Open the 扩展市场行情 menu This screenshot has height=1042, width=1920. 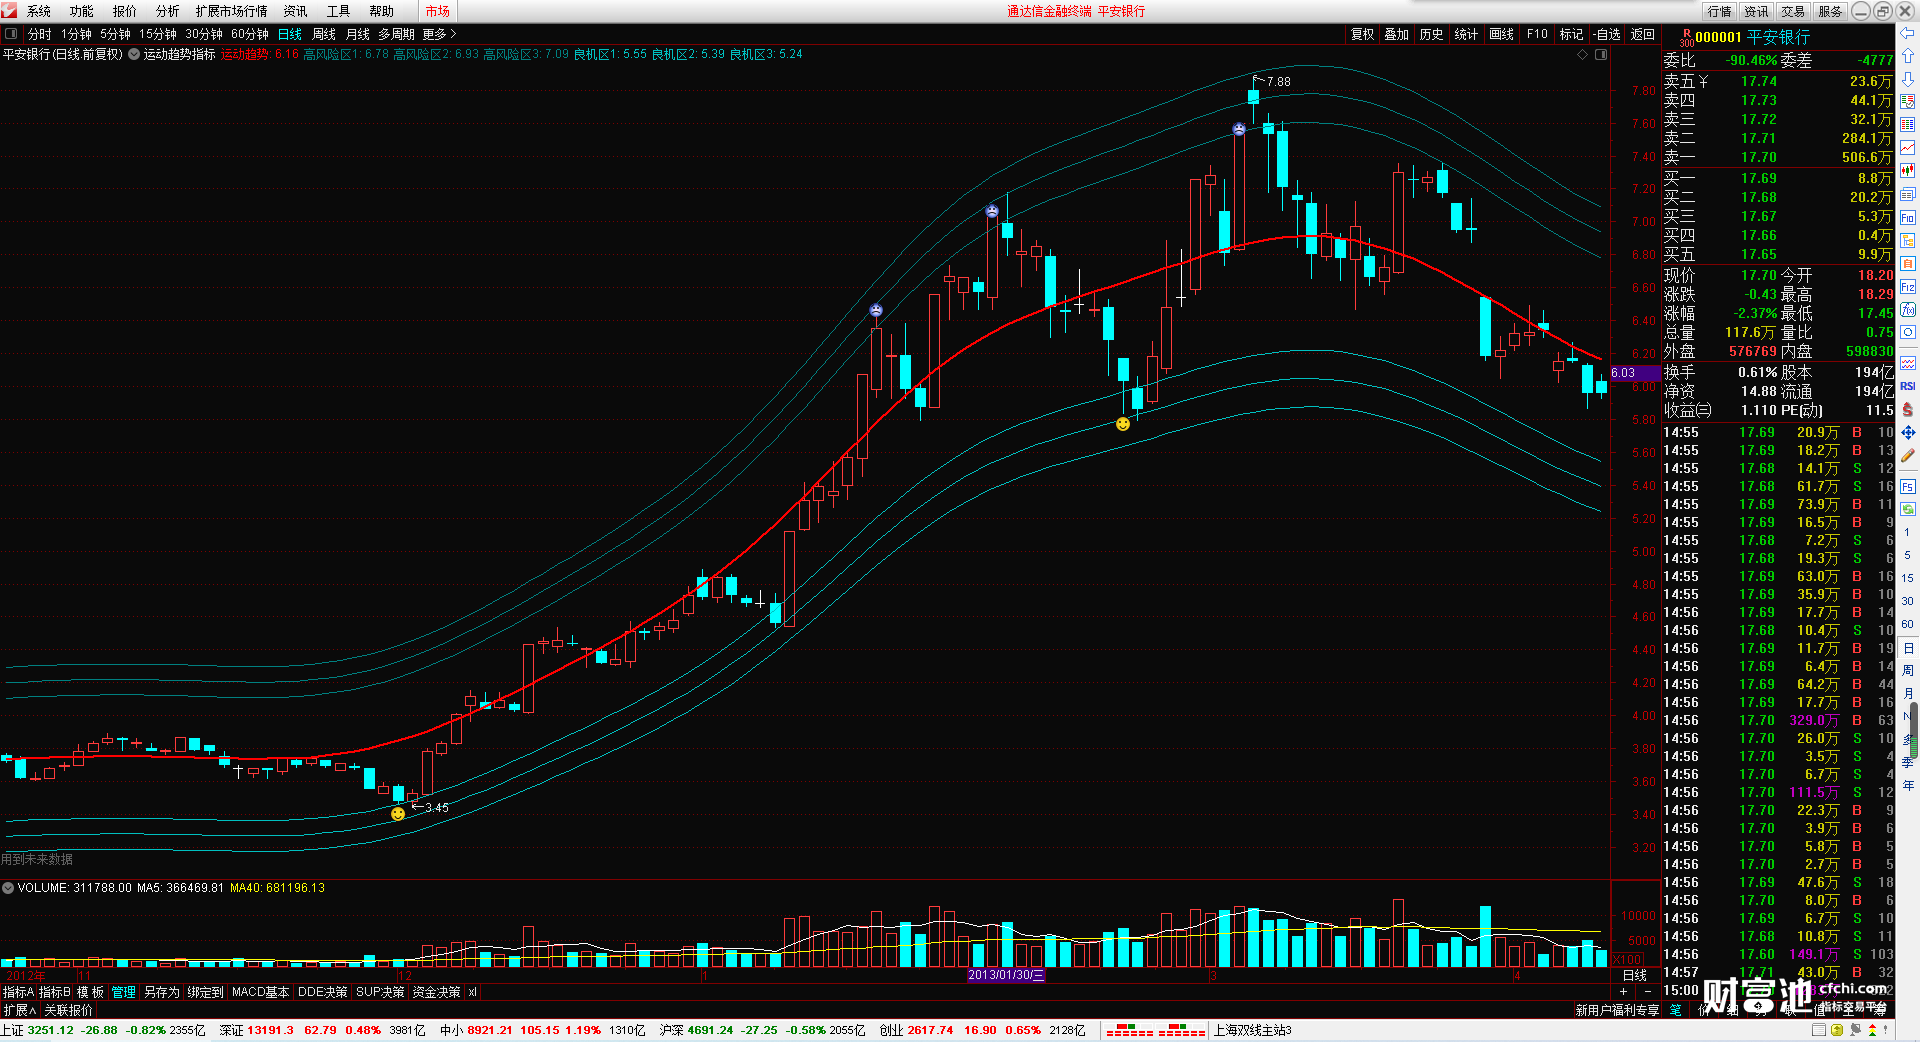[x=232, y=11]
